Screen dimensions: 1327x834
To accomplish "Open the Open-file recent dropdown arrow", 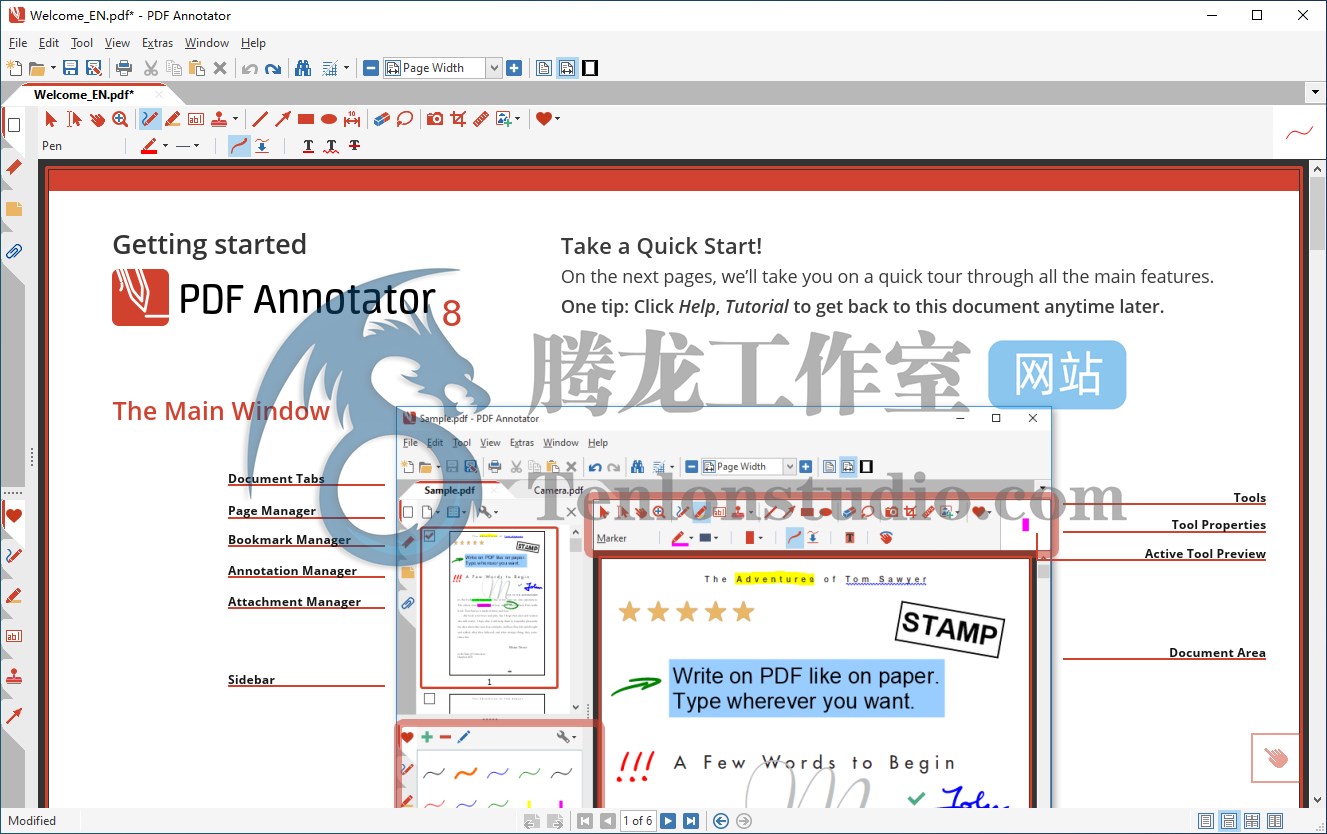I will click(x=53, y=68).
